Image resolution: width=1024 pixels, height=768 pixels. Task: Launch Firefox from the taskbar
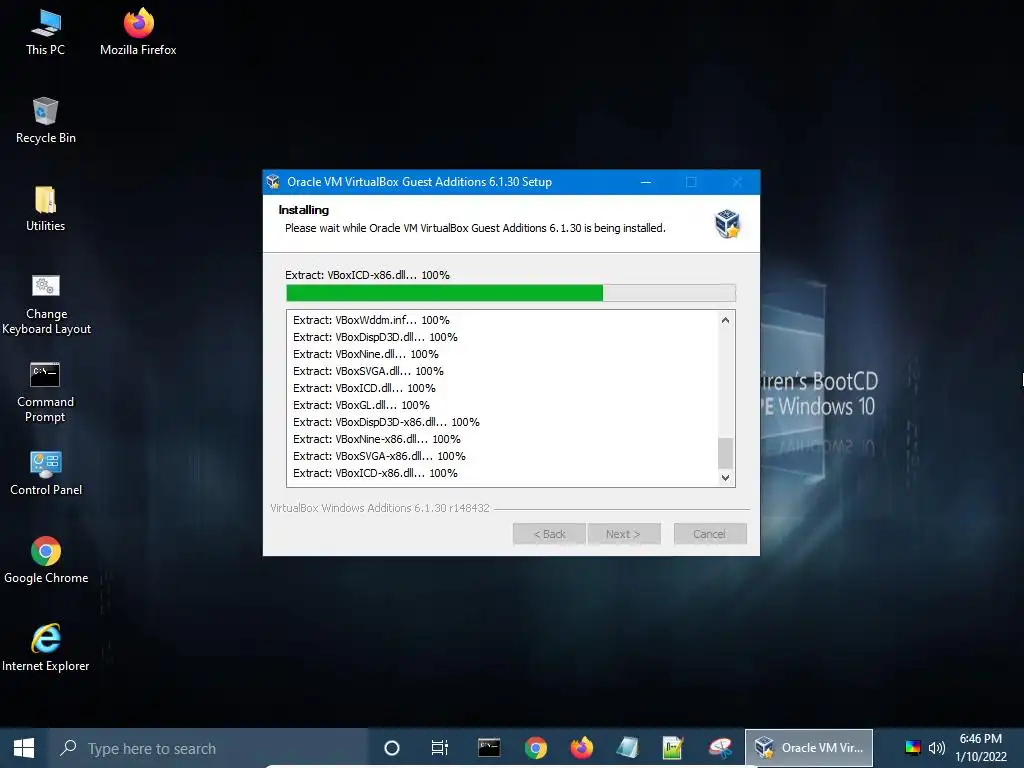581,748
